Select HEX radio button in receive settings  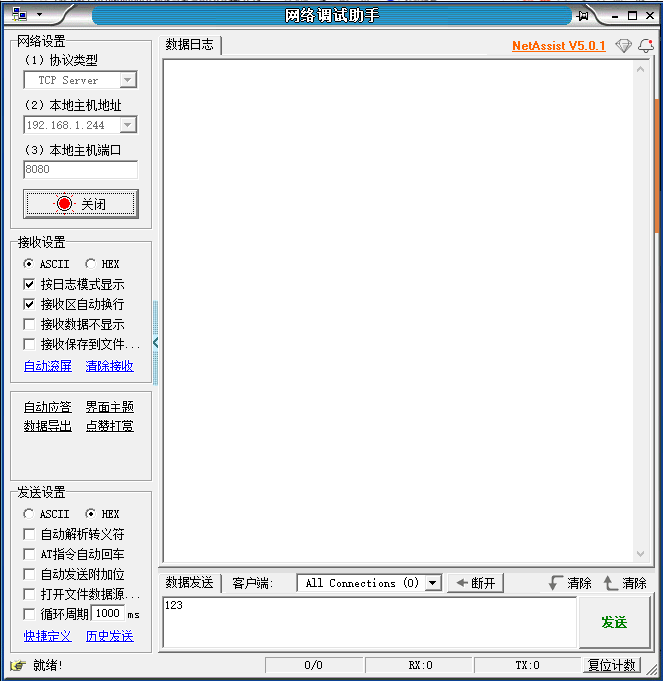(x=91, y=264)
